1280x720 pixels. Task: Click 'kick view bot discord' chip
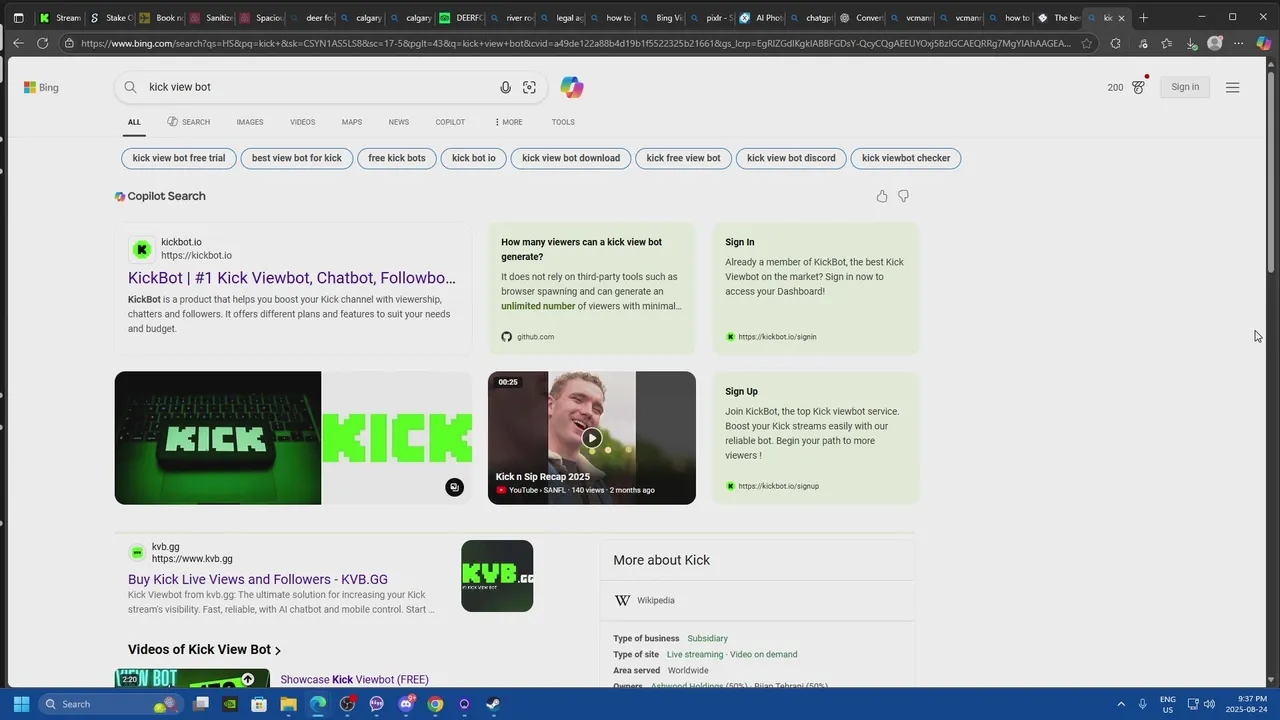coord(791,158)
